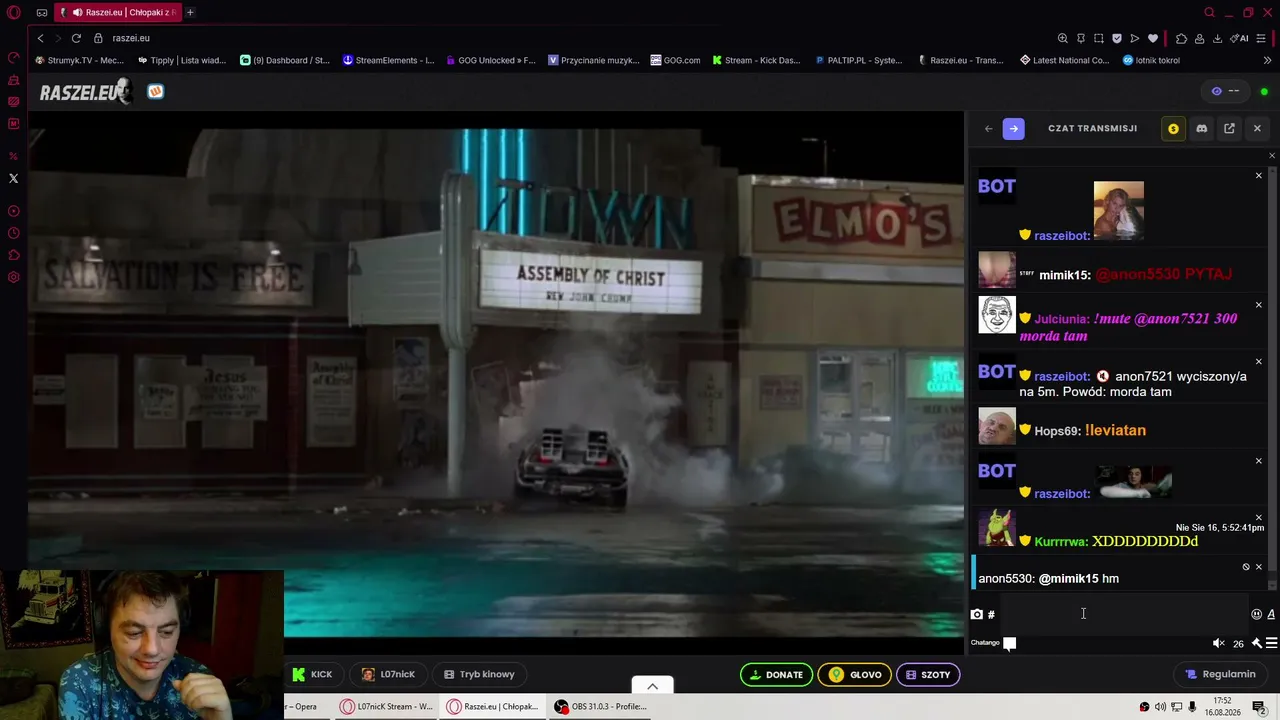
Task: Collapse chat with the left arrow
Action: 989,129
